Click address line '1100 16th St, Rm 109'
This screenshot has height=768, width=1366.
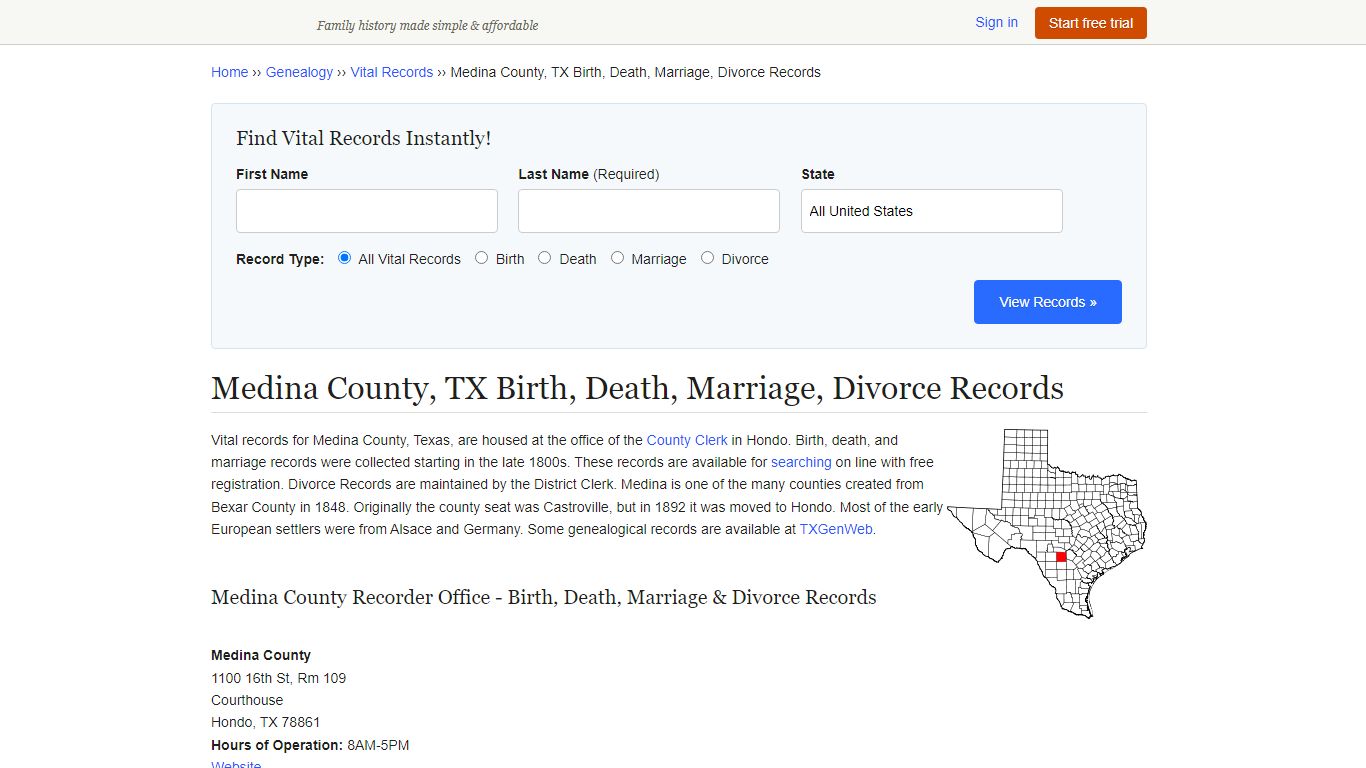point(278,678)
